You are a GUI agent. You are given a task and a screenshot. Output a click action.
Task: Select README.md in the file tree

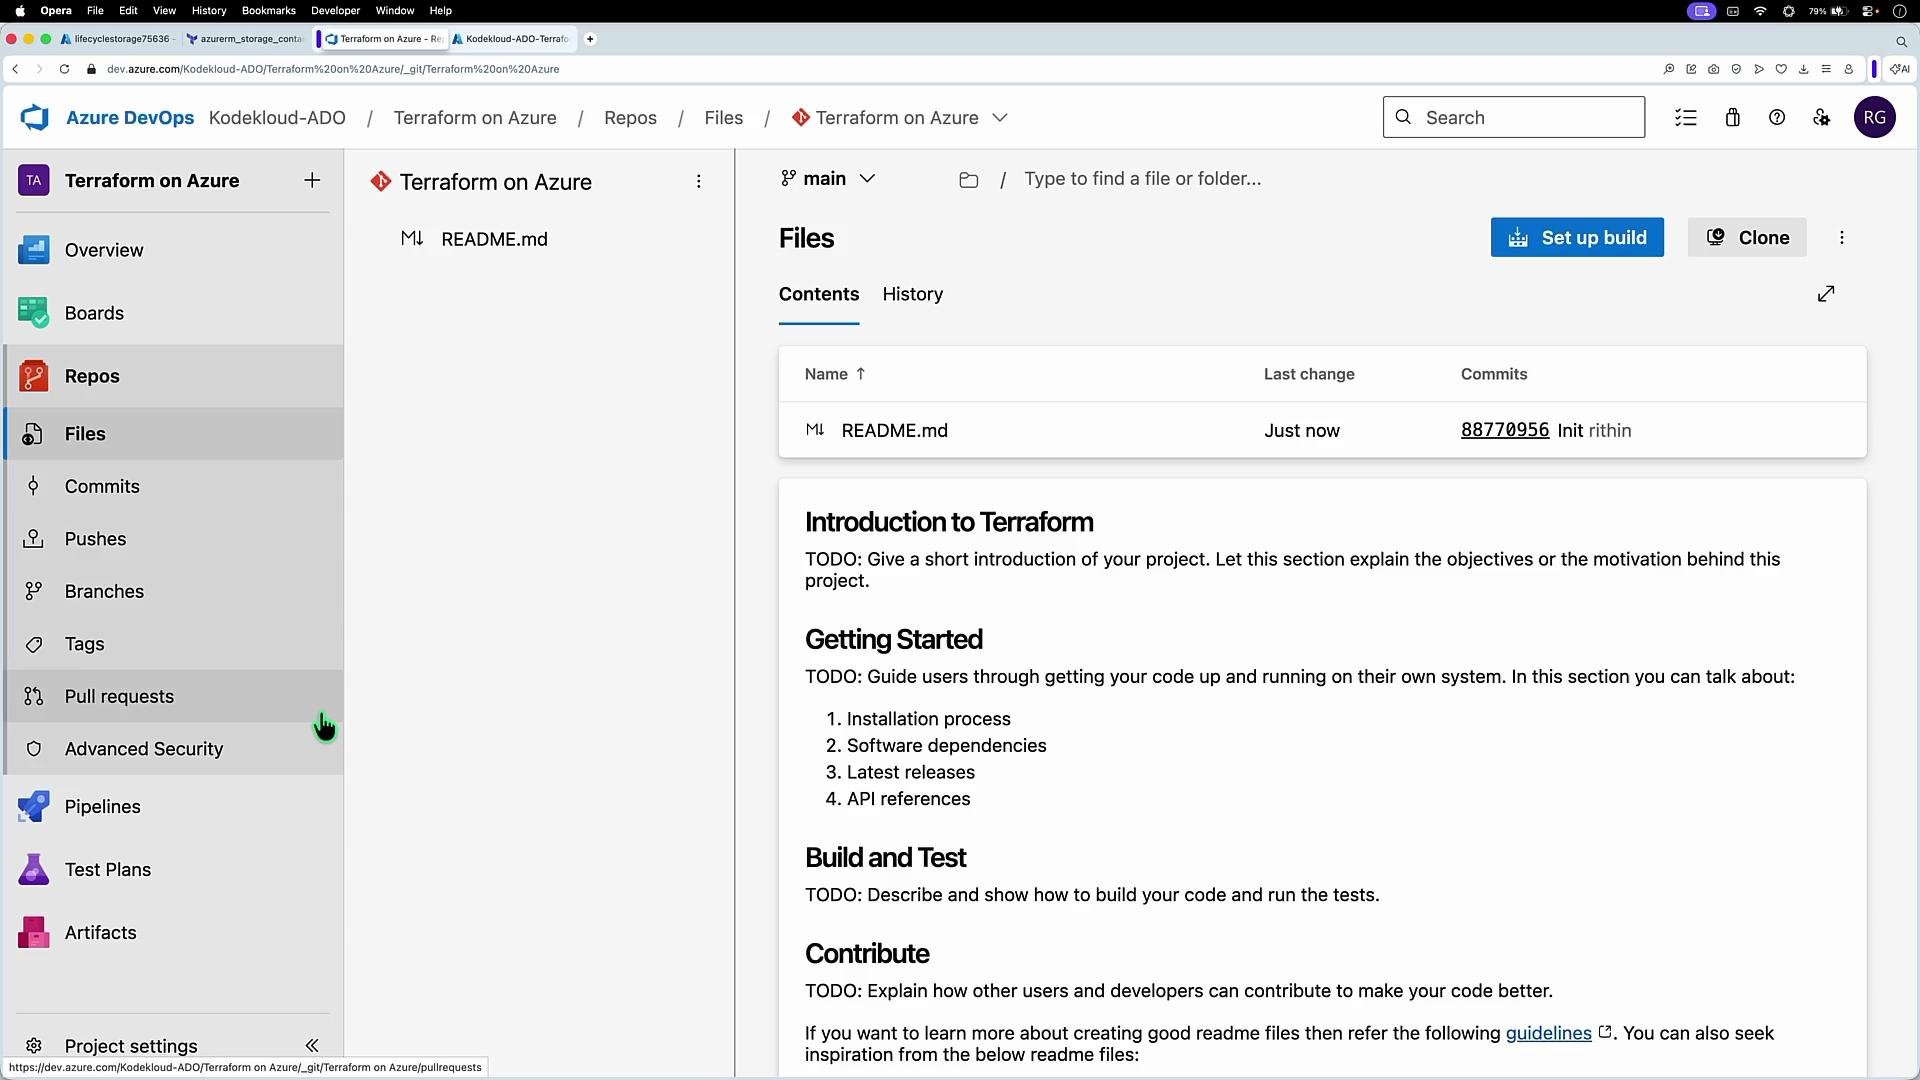[x=494, y=239]
